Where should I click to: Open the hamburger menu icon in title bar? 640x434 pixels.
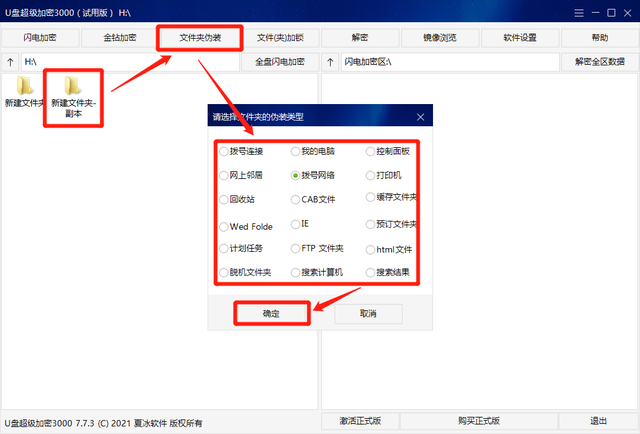[579, 13]
